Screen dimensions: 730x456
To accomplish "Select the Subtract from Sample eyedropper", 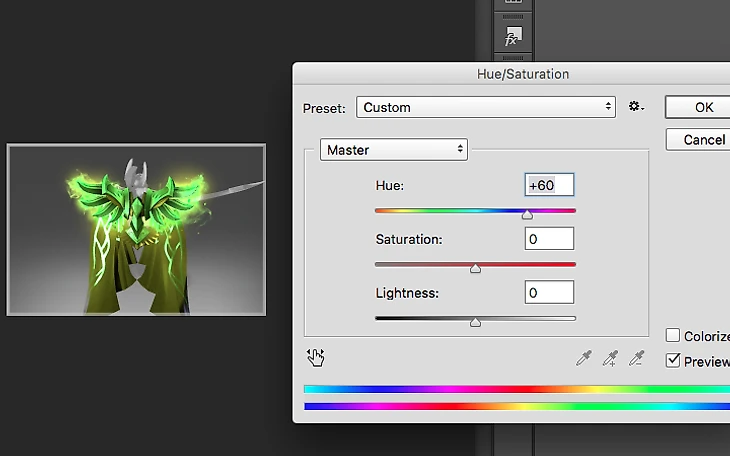I will (x=636, y=358).
